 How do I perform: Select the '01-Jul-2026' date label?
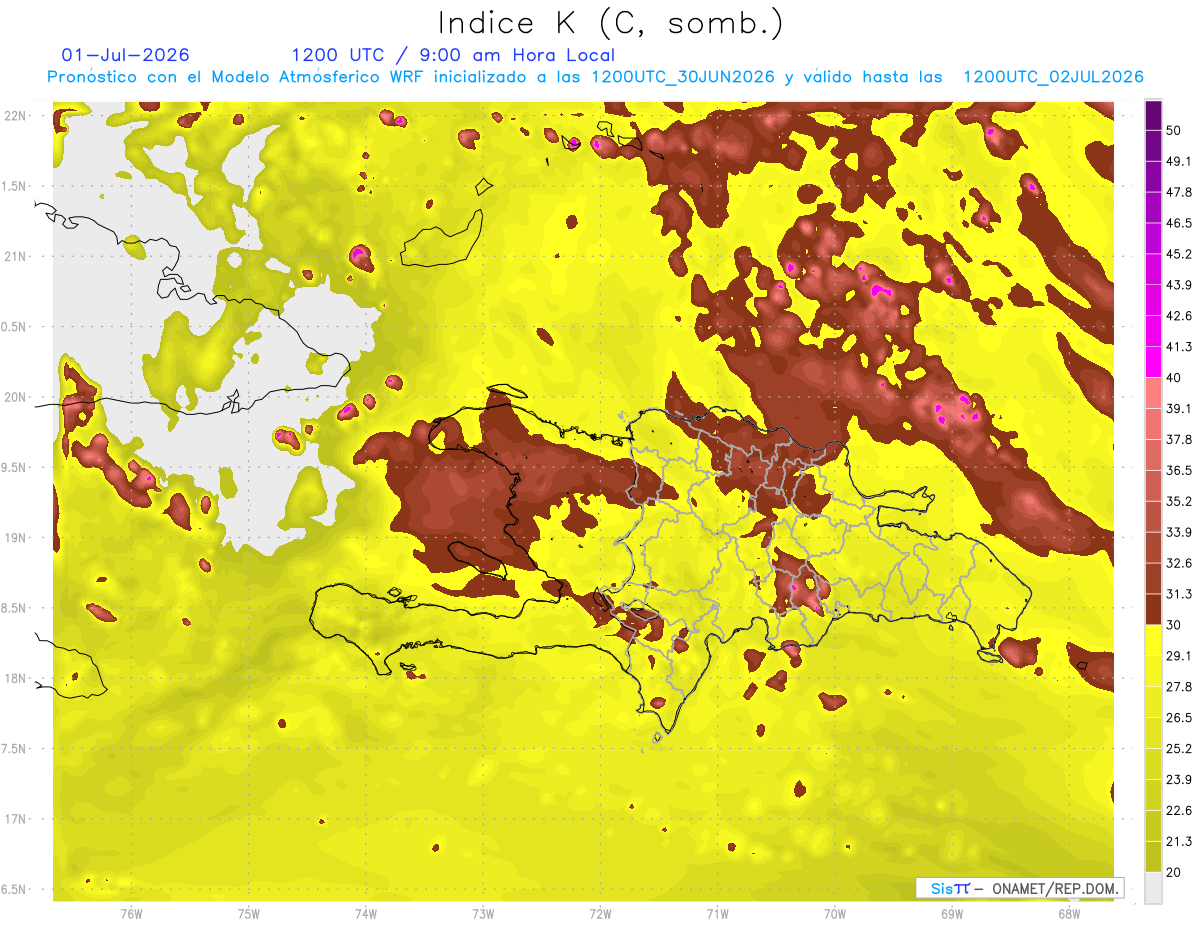click(126, 55)
